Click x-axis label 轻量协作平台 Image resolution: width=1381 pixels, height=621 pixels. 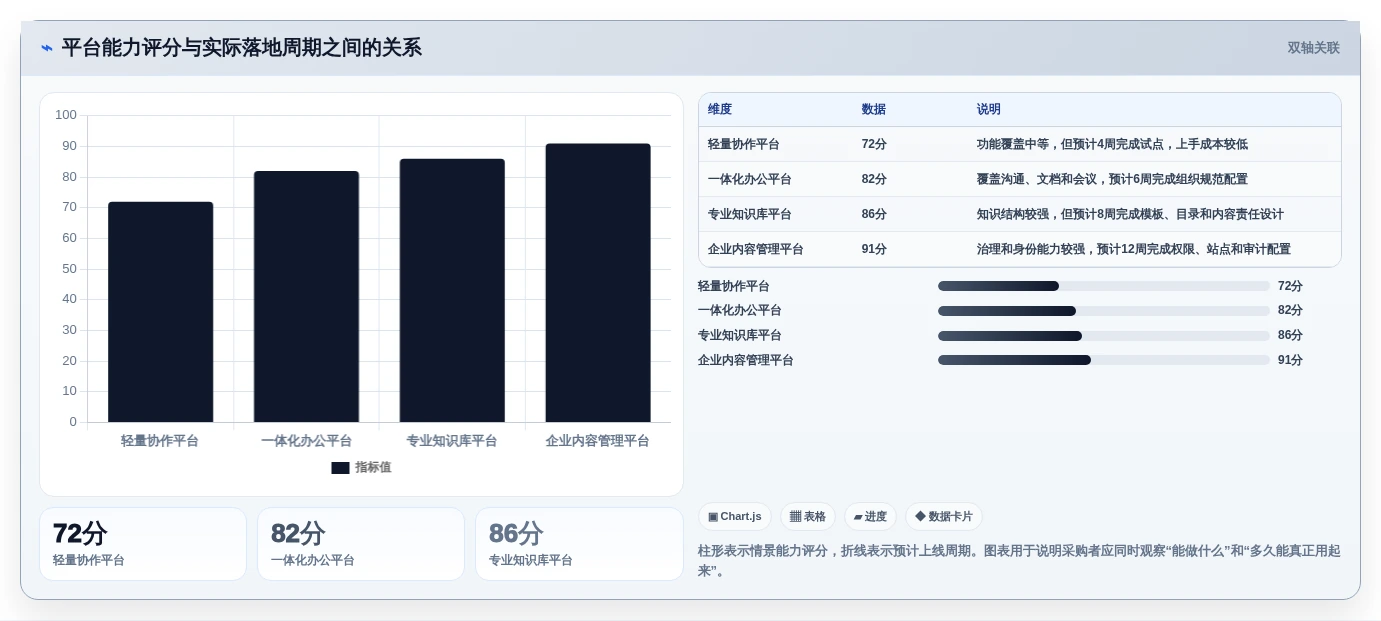(160, 441)
